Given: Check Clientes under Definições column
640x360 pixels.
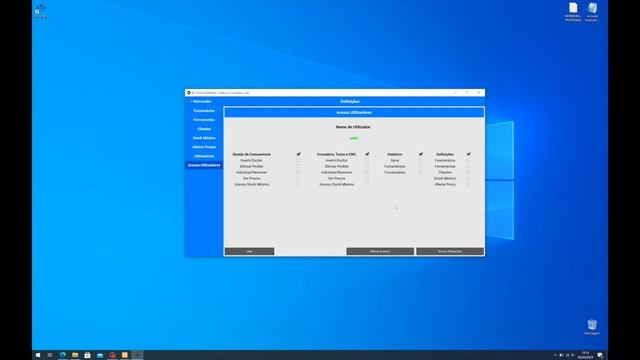Looking at the screenshot, I should [468, 172].
